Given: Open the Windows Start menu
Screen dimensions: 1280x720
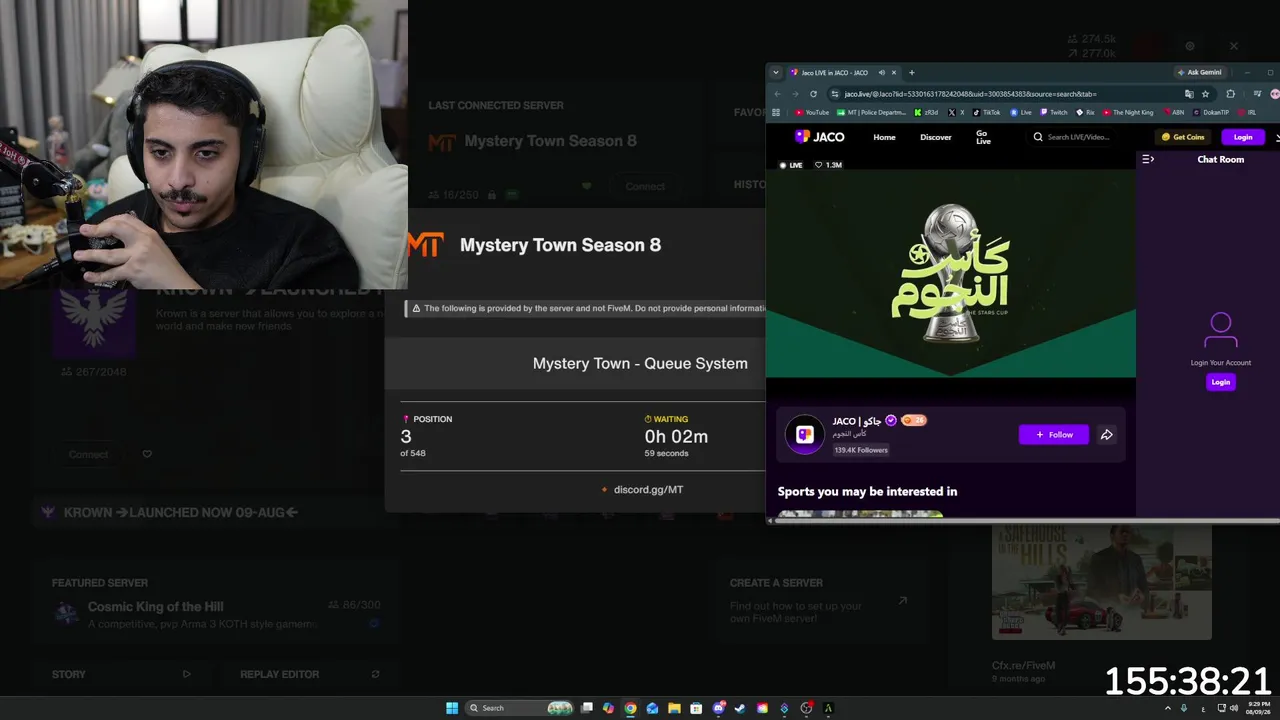Looking at the screenshot, I should coord(452,708).
